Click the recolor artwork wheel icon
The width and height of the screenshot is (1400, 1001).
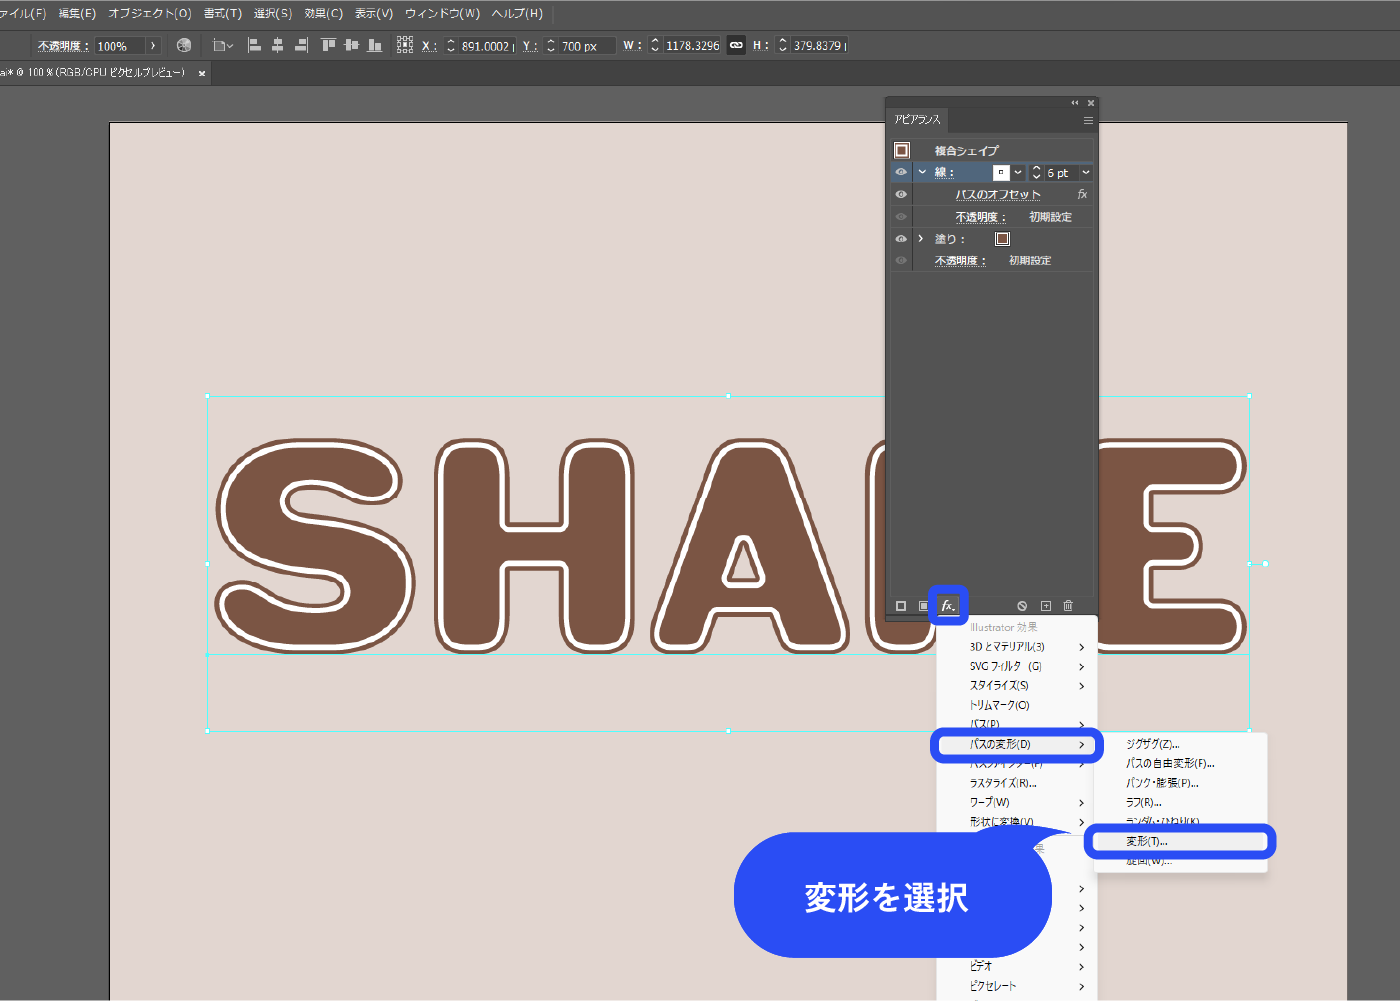183,45
